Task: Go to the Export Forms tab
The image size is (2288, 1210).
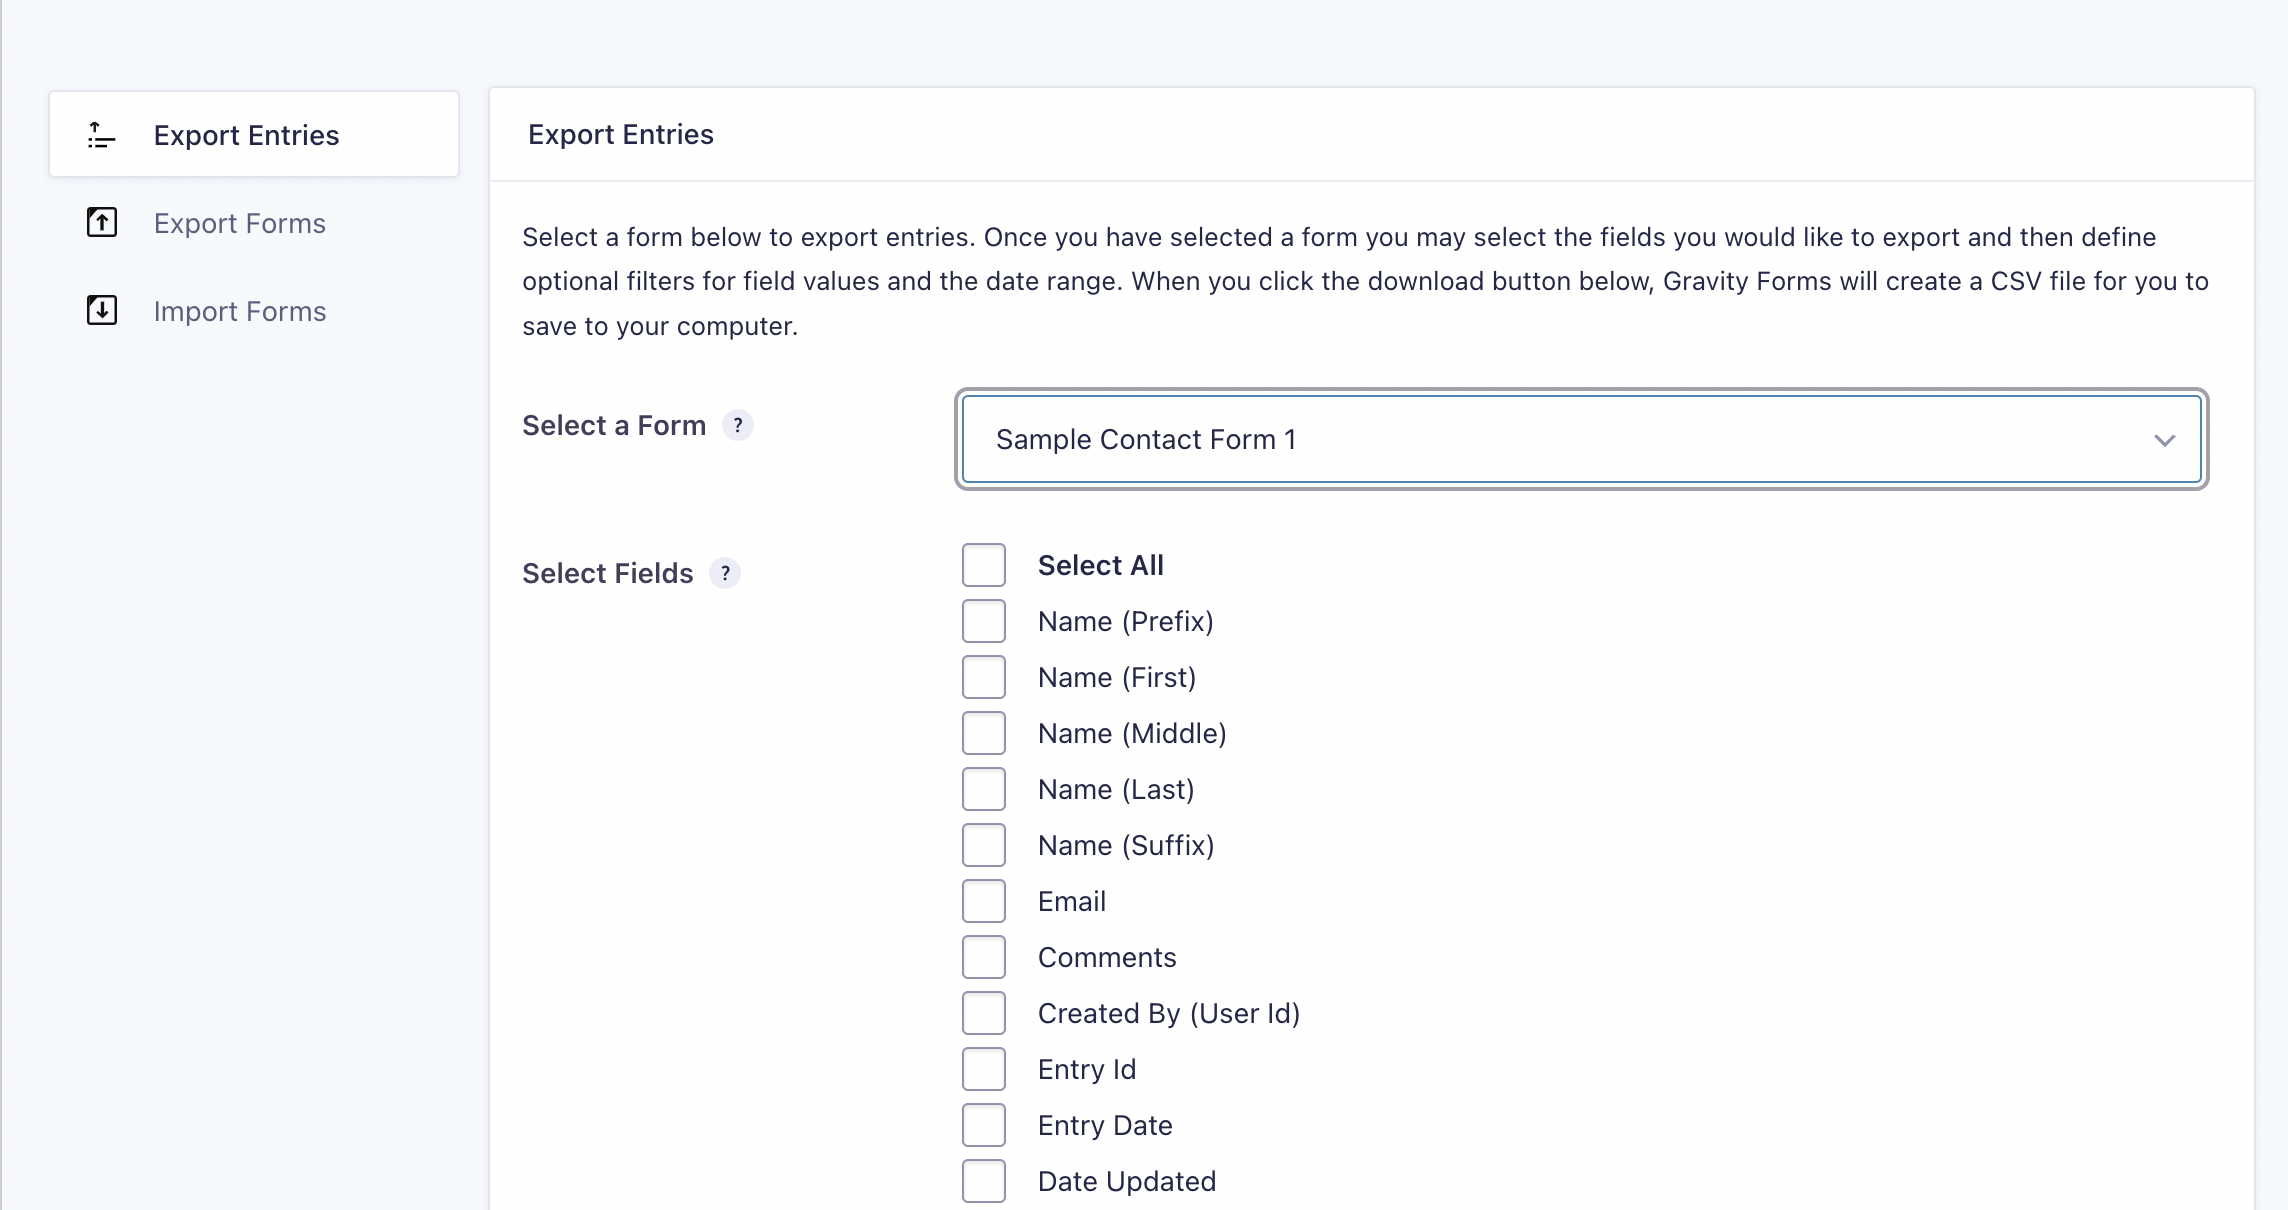Action: (240, 223)
